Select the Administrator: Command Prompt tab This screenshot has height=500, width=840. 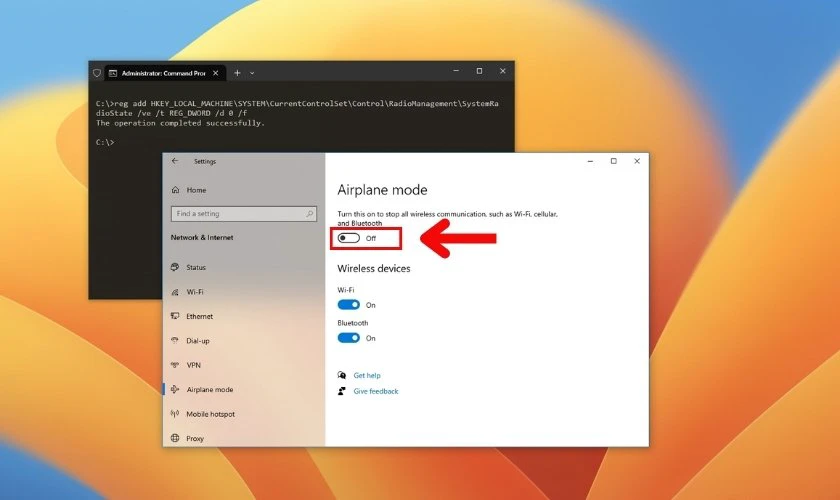pyautogui.click(x=164, y=73)
